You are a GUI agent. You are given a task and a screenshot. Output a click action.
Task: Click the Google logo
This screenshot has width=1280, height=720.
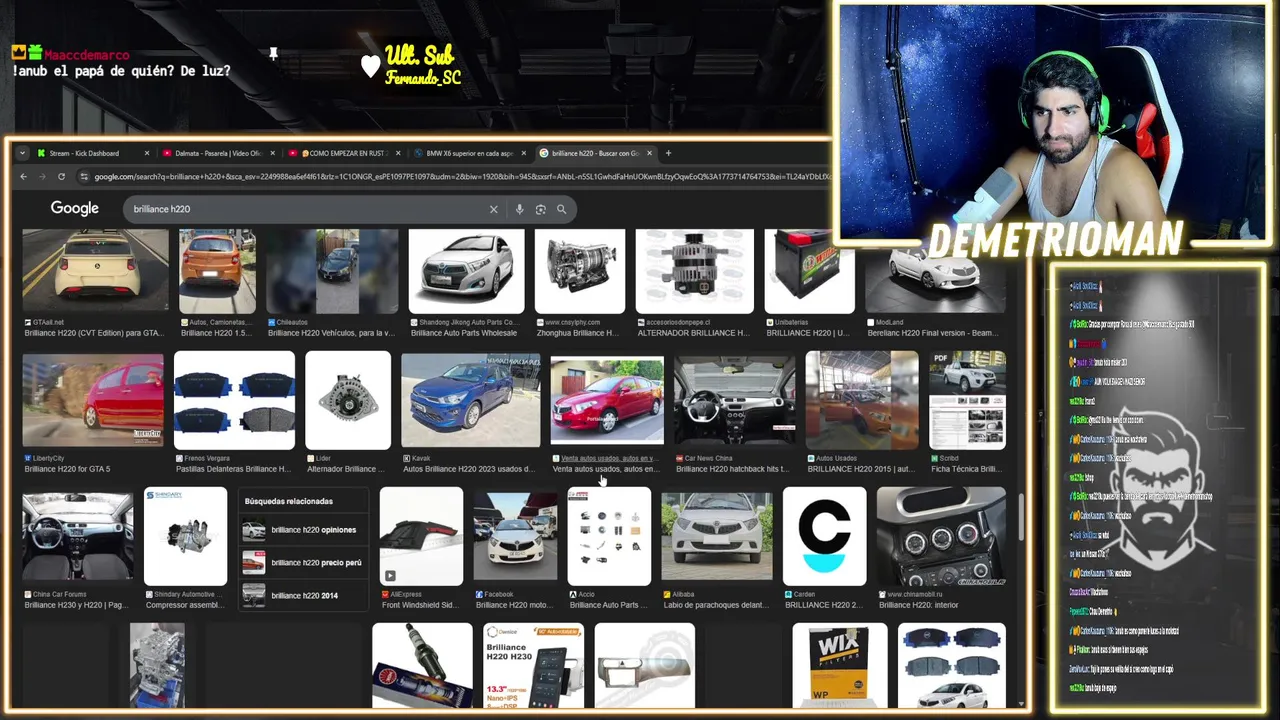click(x=75, y=208)
